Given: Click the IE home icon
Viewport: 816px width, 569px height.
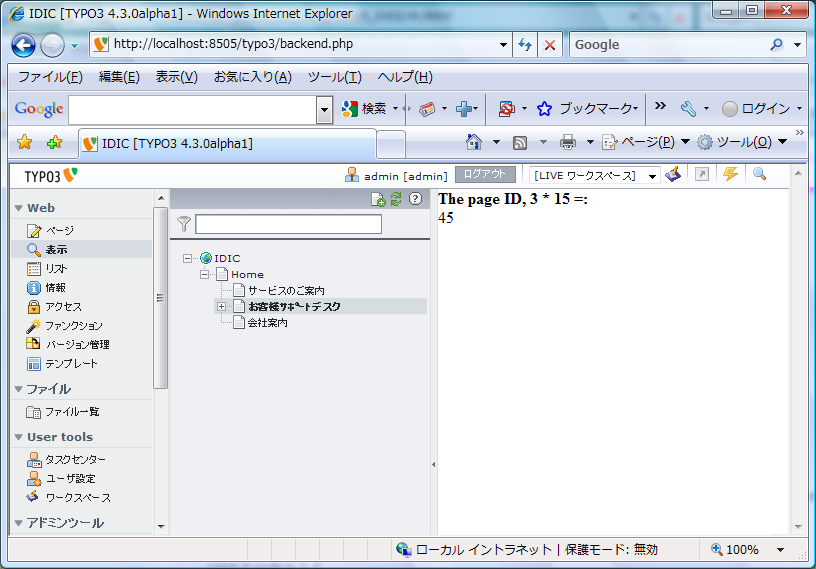Looking at the screenshot, I should point(474,142).
